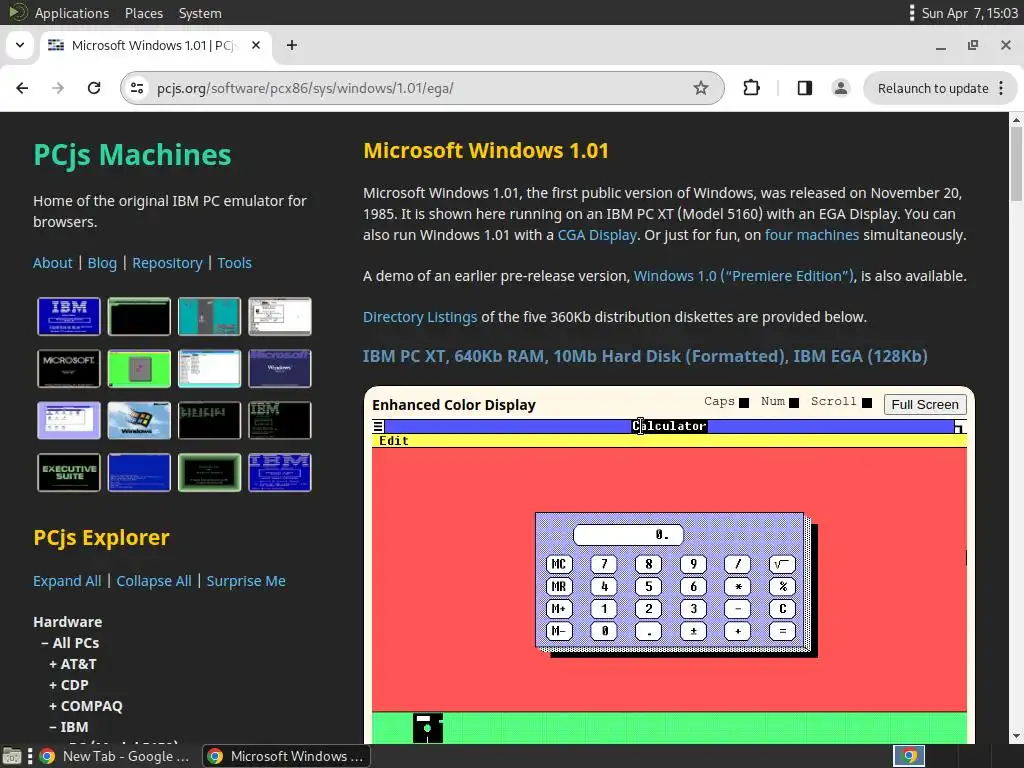
Task: Toggle the browser side panel icon
Action: 805,88
